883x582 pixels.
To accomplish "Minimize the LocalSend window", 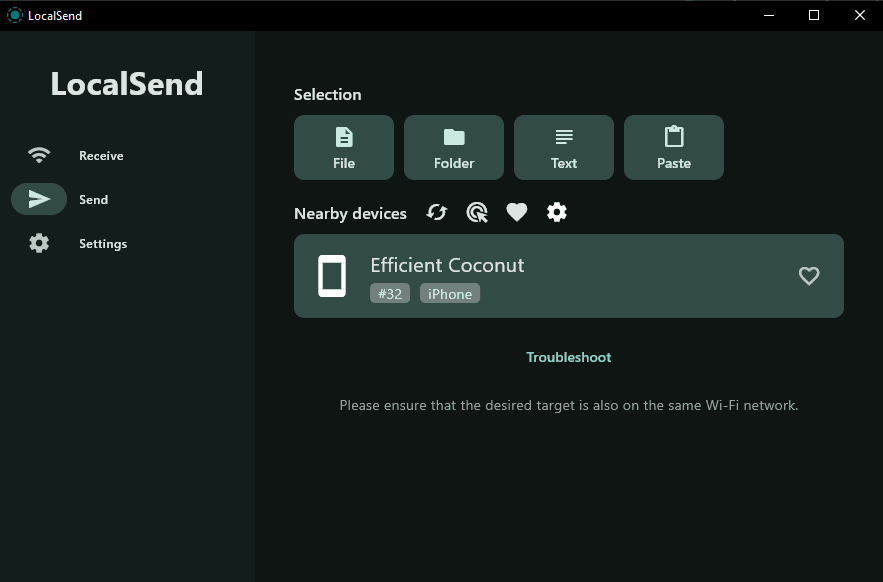I will tap(769, 15).
